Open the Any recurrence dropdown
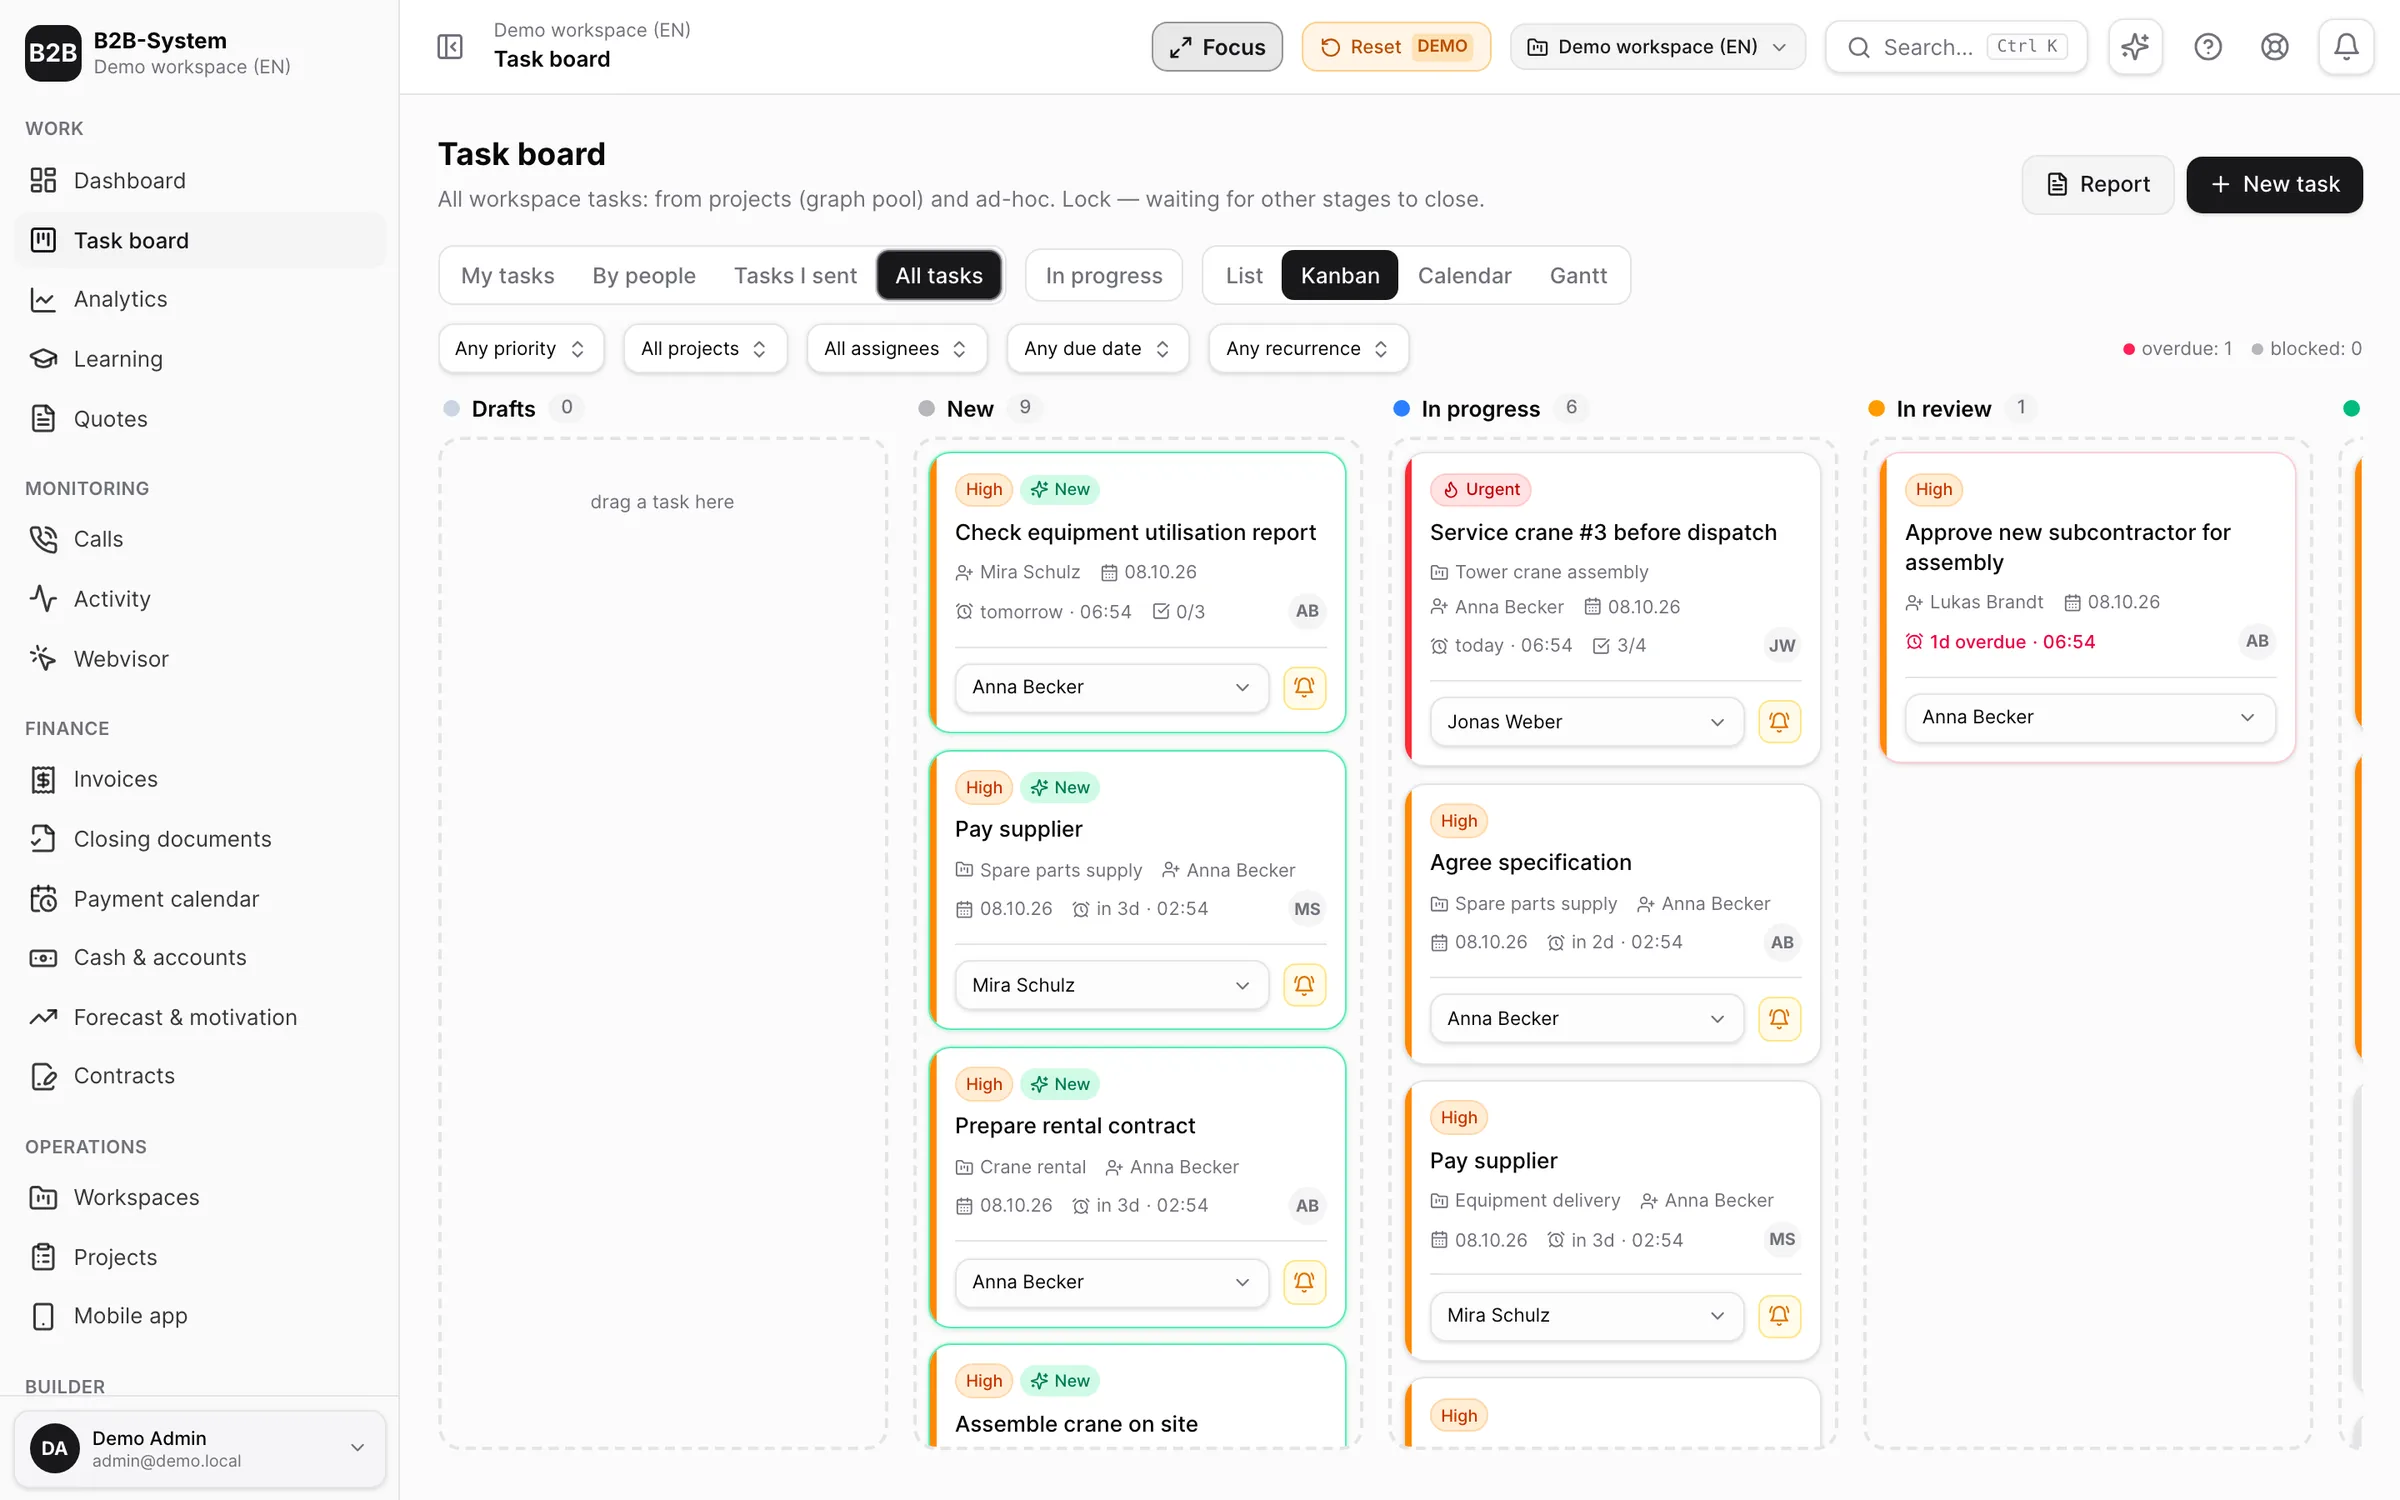 pyautogui.click(x=1308, y=348)
